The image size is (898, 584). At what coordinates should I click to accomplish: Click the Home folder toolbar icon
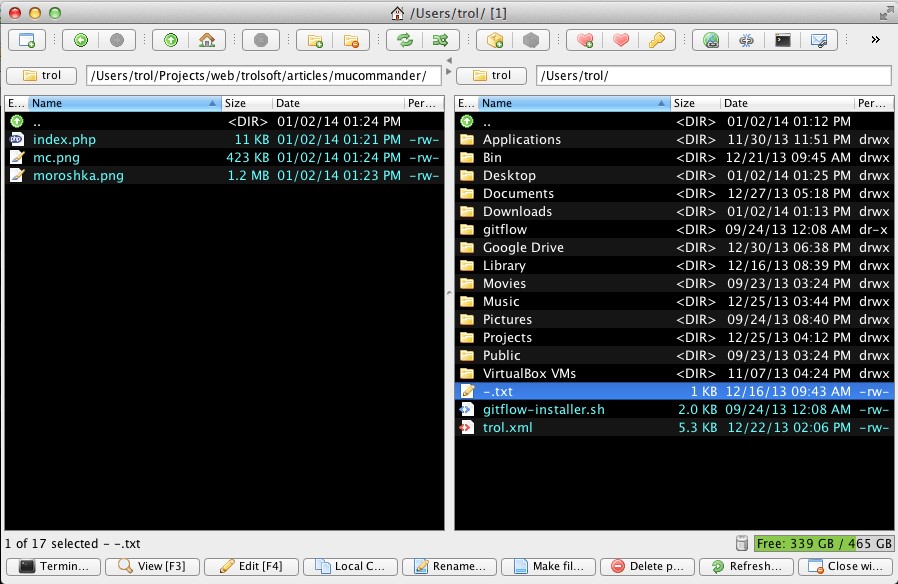click(x=206, y=40)
